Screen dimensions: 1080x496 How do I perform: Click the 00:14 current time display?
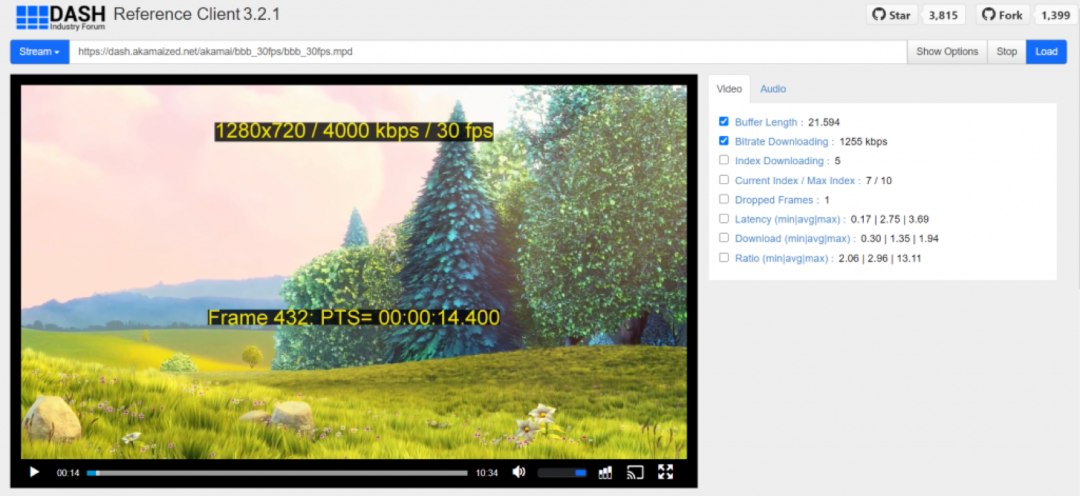coord(68,473)
